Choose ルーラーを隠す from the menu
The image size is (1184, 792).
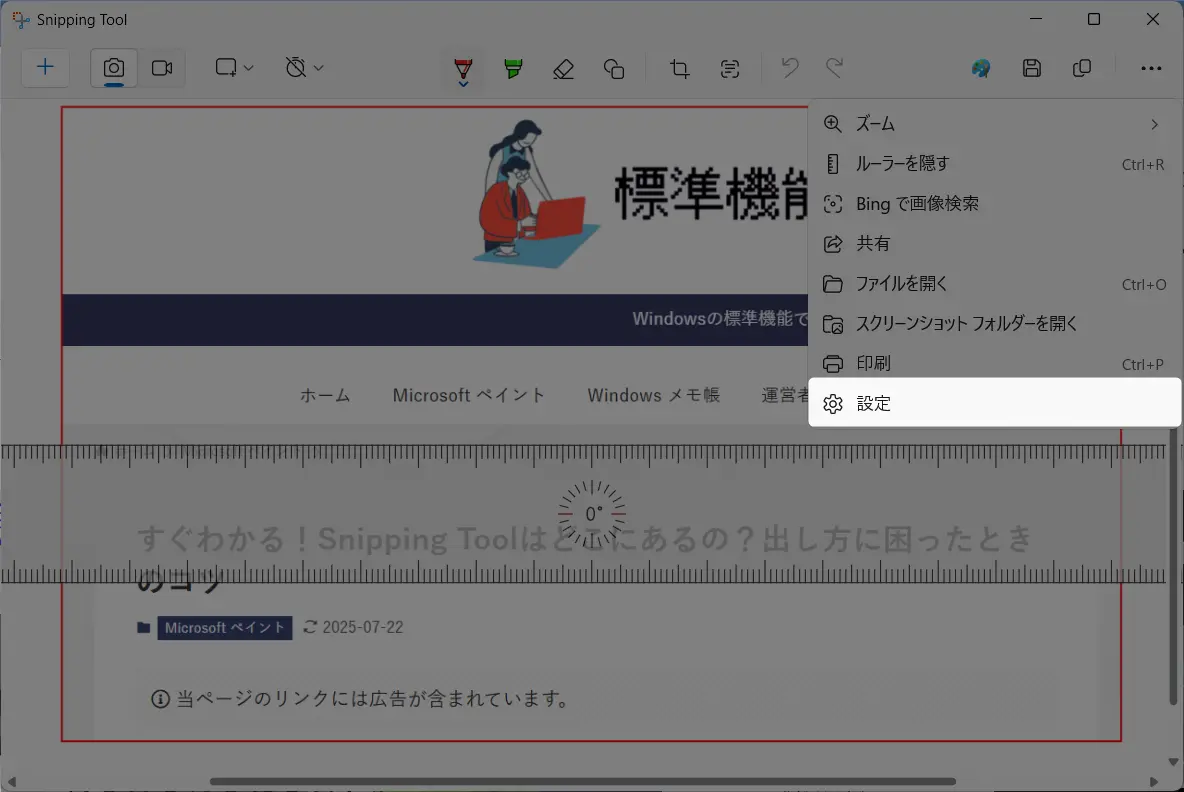(994, 164)
